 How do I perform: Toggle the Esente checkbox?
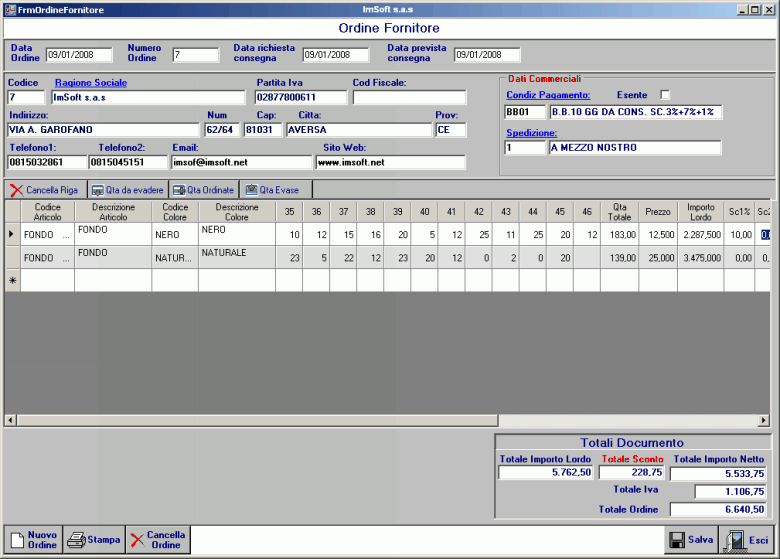click(665, 95)
